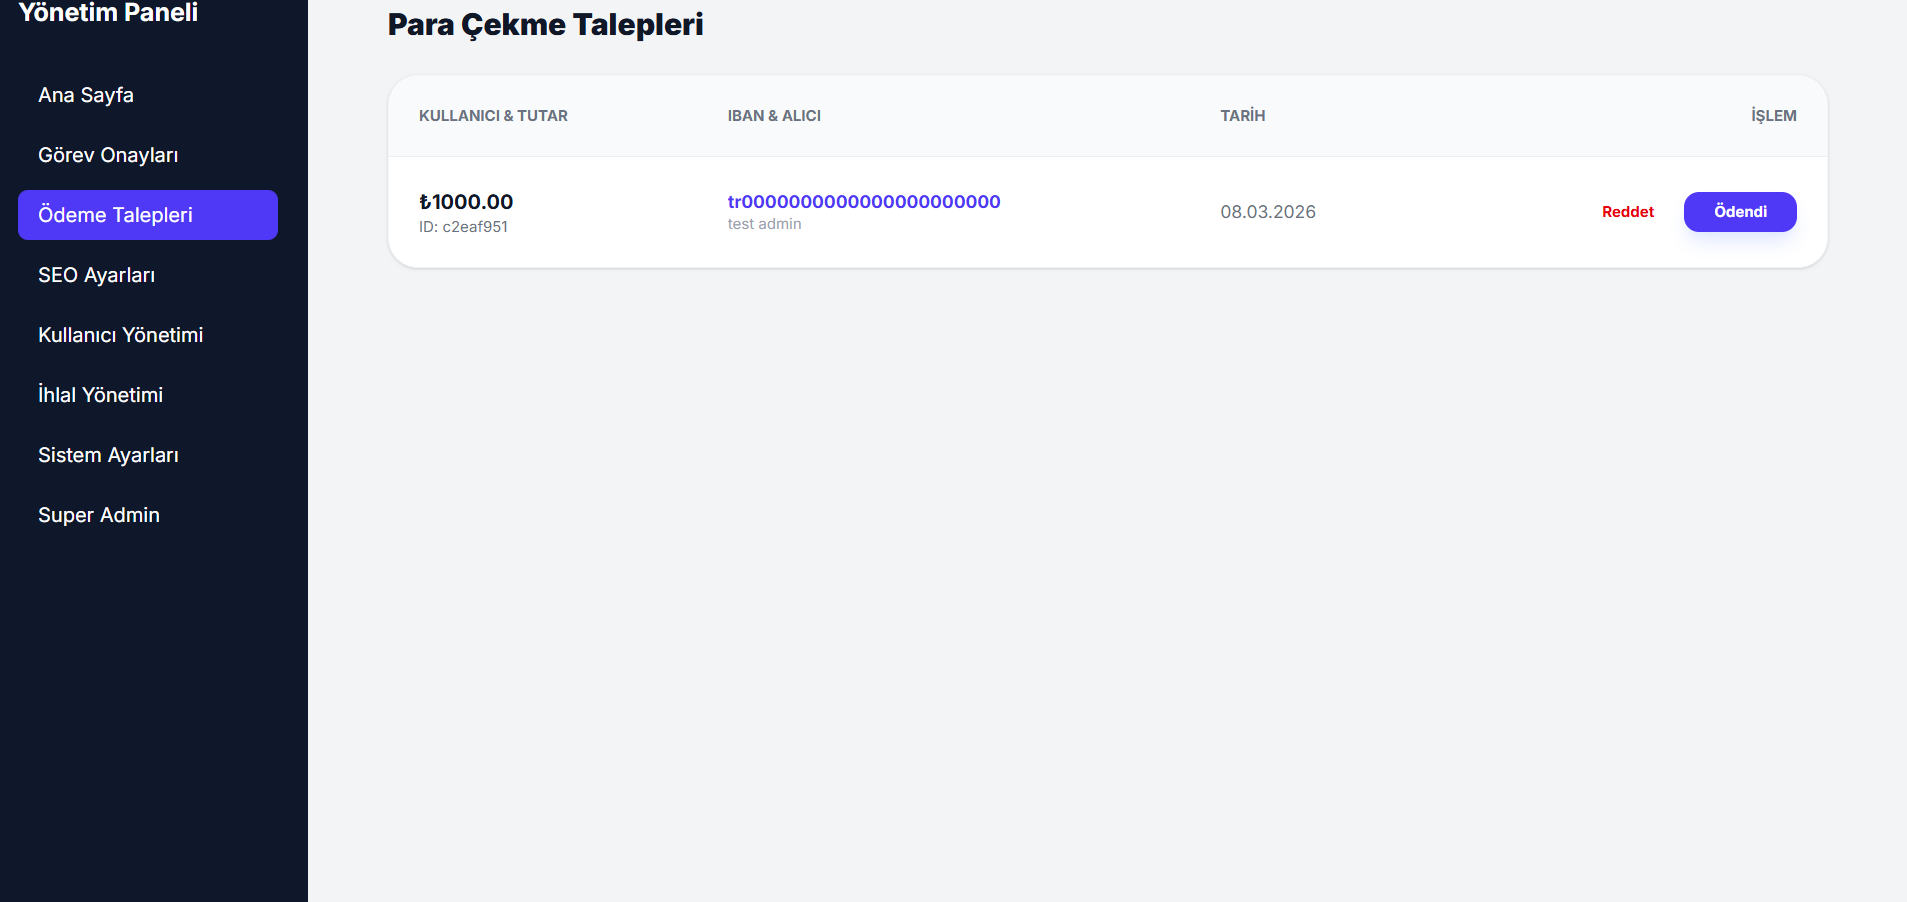Image resolution: width=1907 pixels, height=902 pixels.
Task: Open Sistem Ayarları from the sidebar
Action: tap(108, 455)
